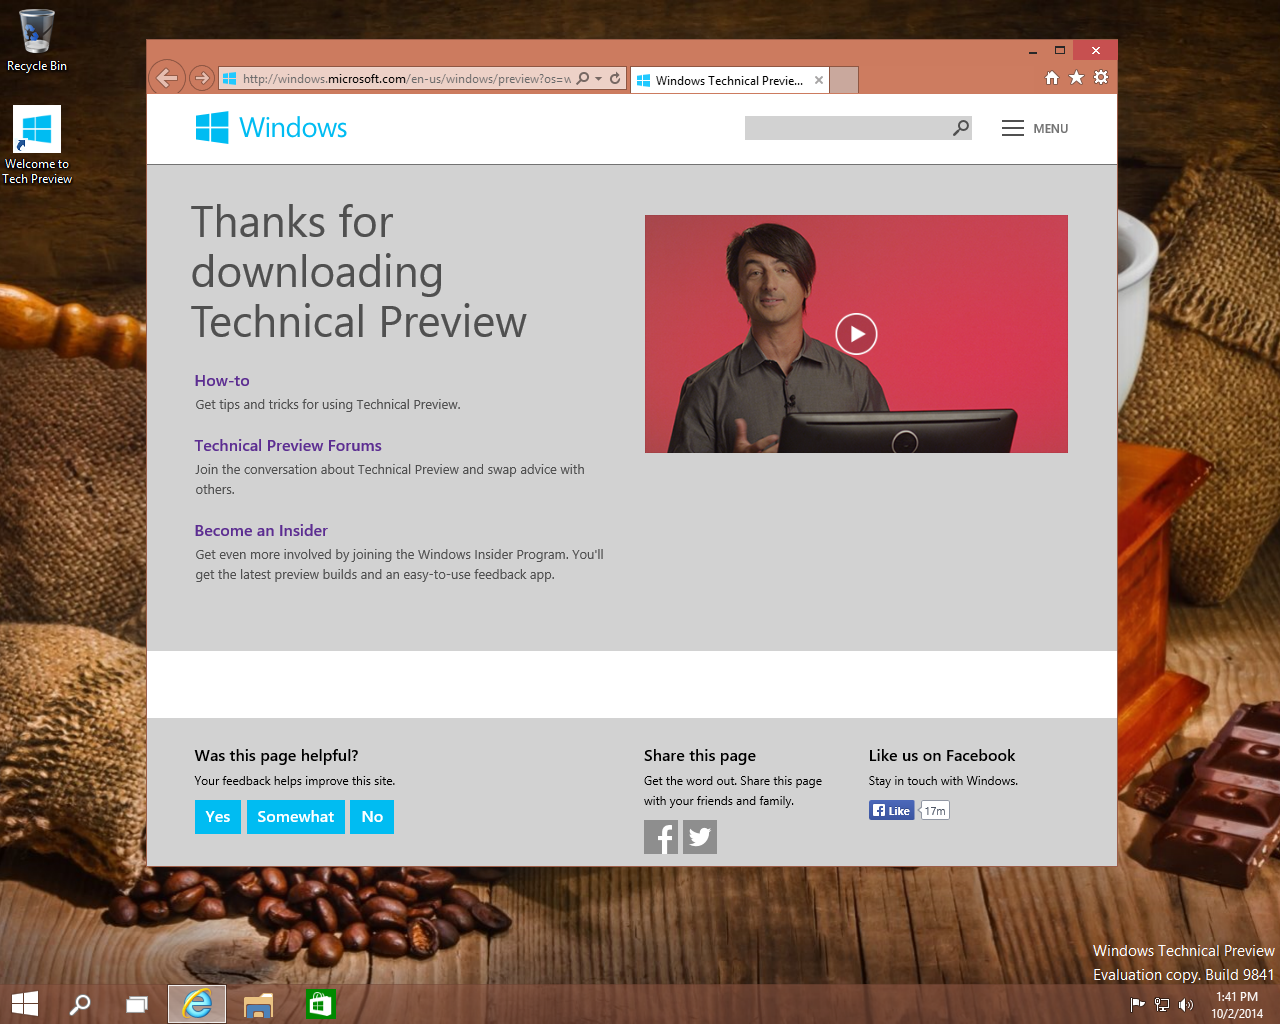Share the page via Twitter icon
Image resolution: width=1280 pixels, height=1024 pixels.
700,837
